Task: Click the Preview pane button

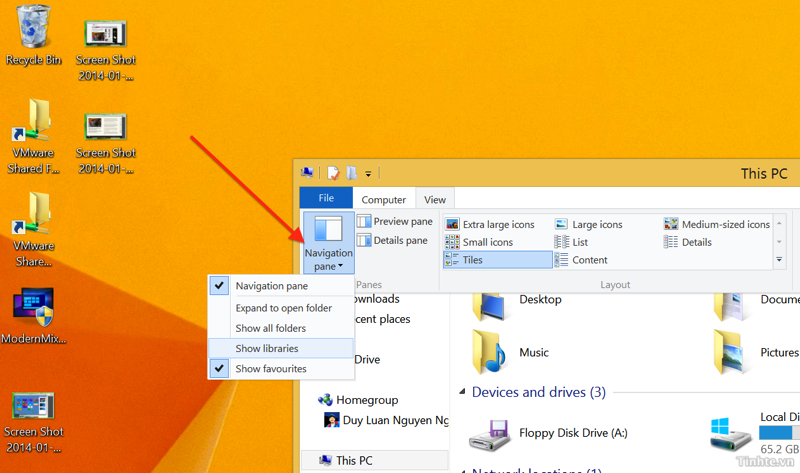Action: (x=394, y=221)
